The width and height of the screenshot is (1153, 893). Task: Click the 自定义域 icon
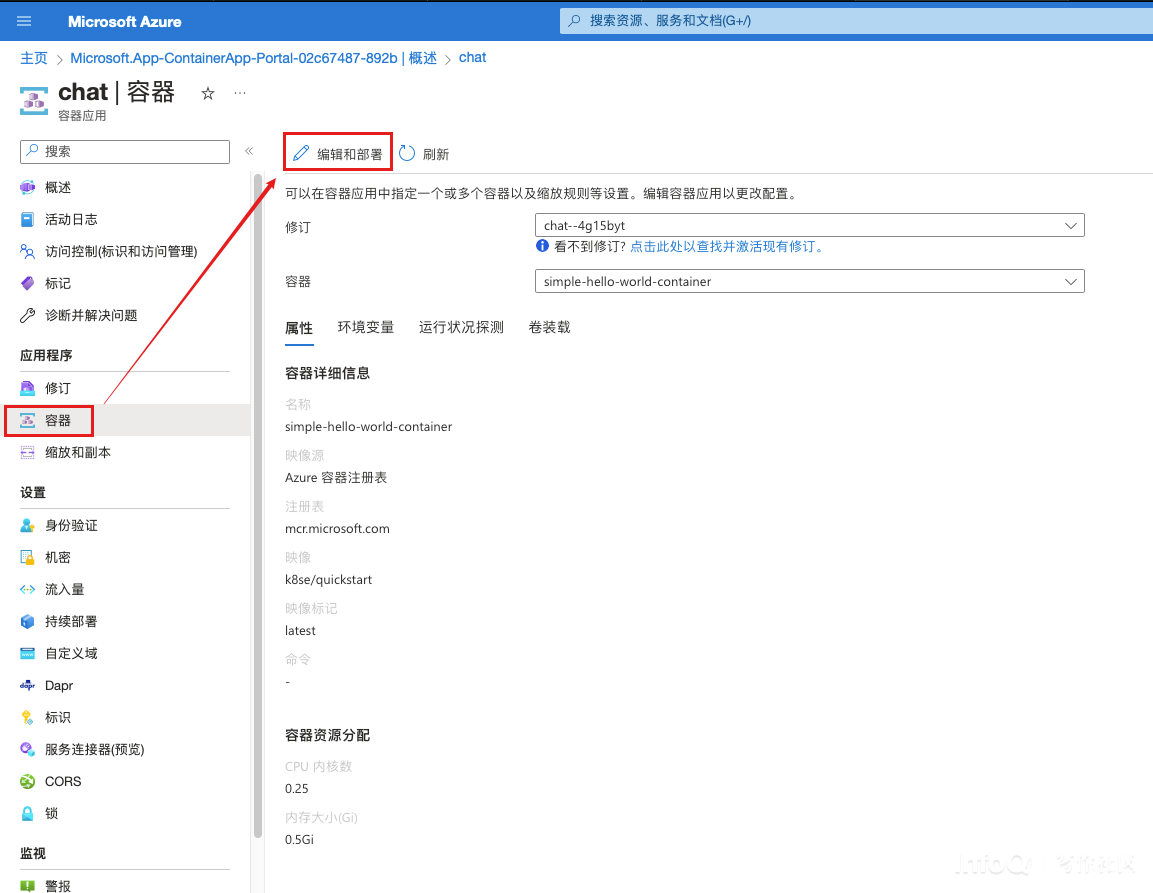pos(27,653)
